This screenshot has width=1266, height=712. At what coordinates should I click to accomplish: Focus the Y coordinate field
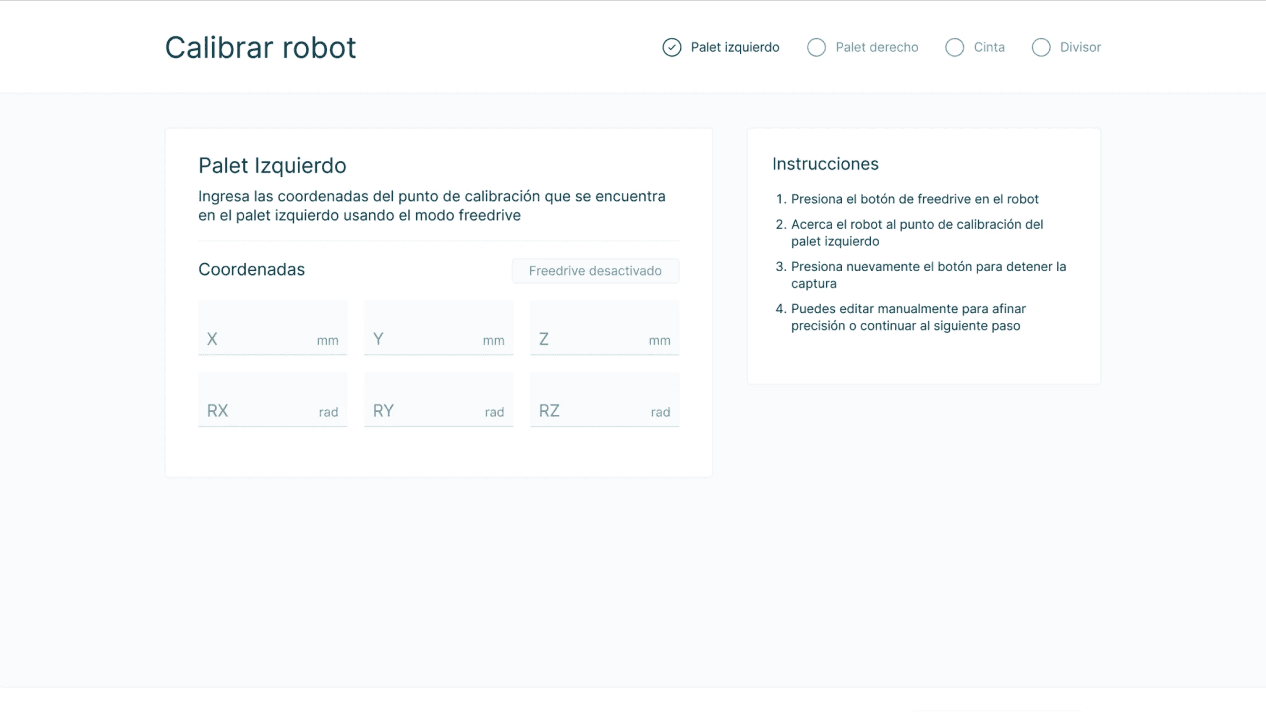(x=439, y=328)
